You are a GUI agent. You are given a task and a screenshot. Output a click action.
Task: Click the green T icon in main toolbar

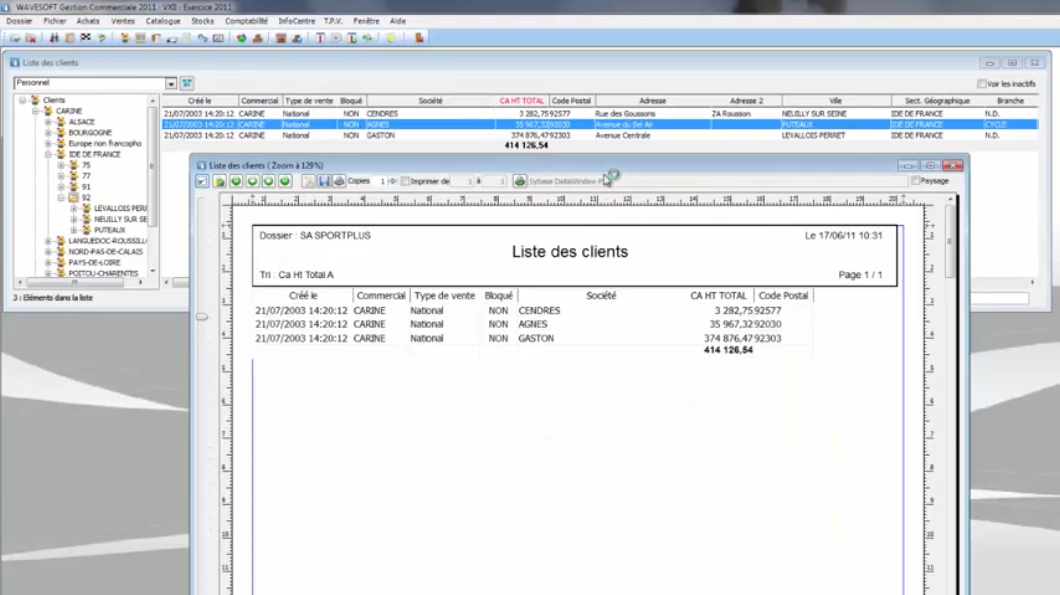coord(352,38)
